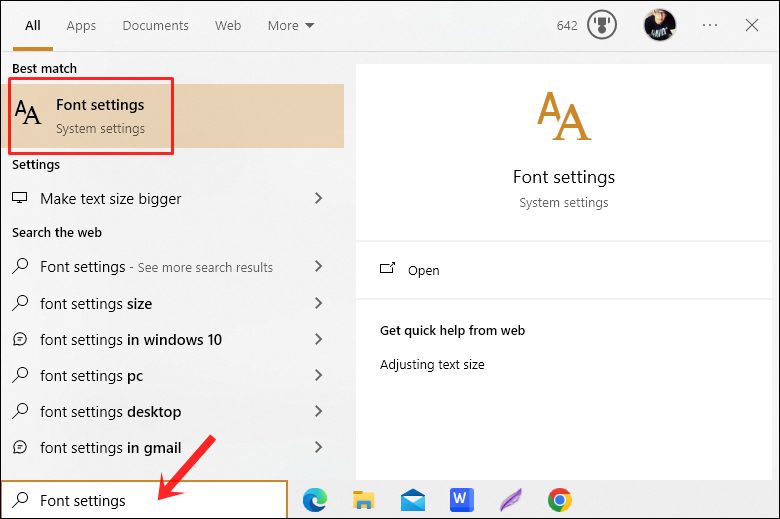Open the three-dot options menu
780x519 pixels.
tap(710, 25)
